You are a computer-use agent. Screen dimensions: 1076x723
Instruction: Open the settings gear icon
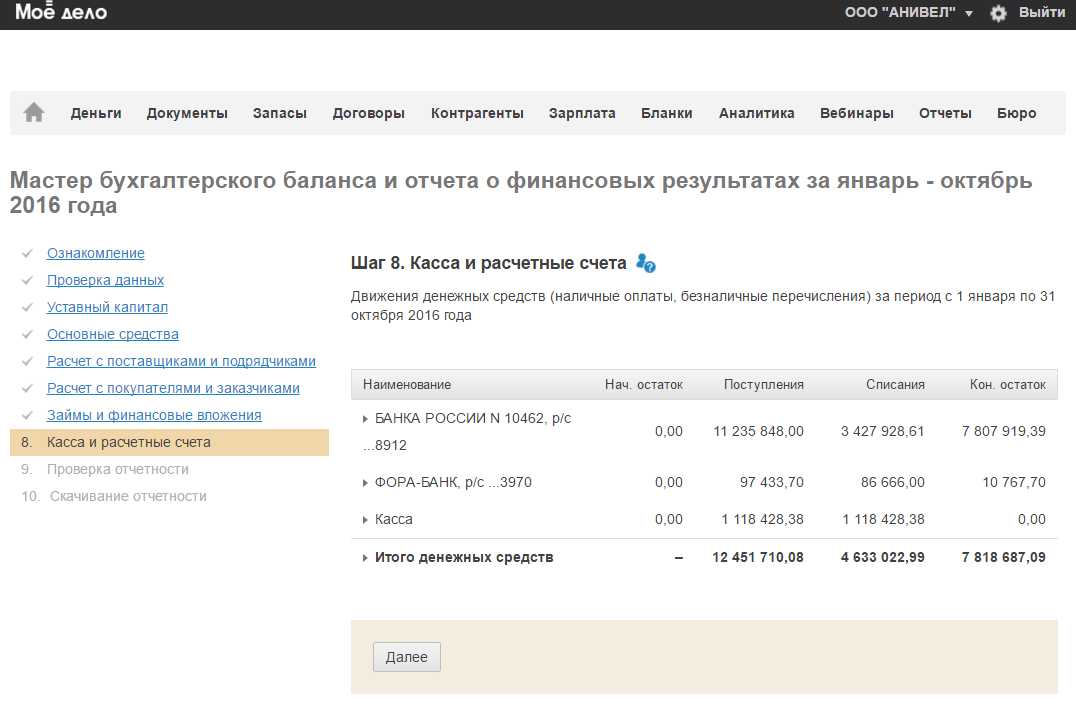997,13
